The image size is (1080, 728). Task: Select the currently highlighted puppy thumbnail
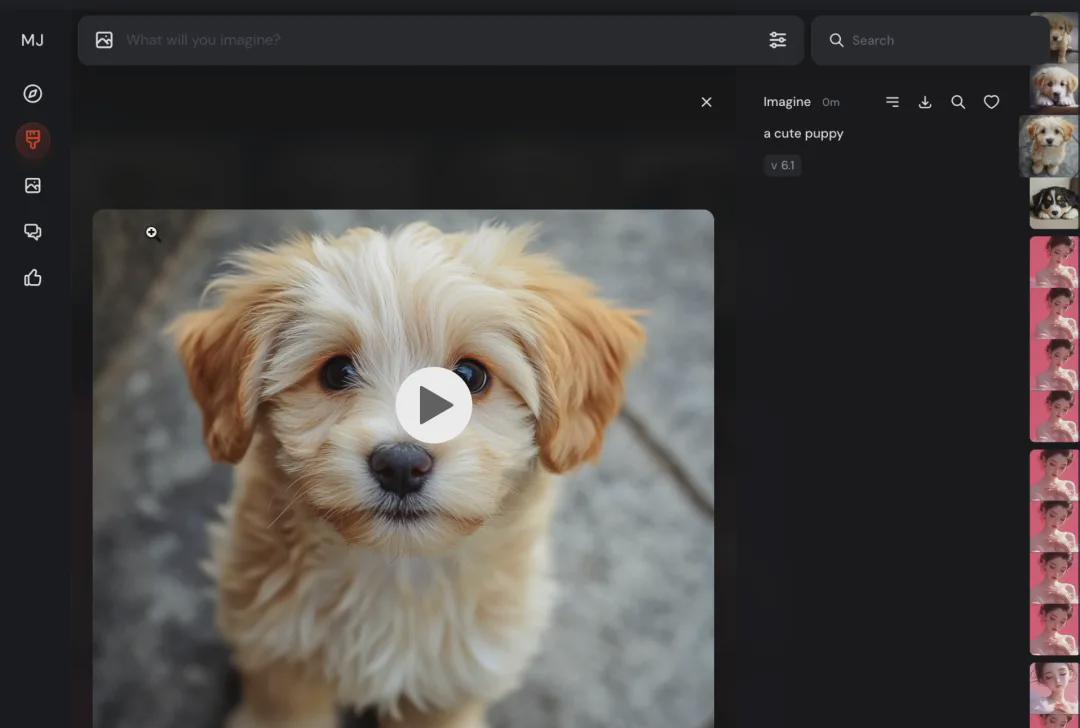1049,146
